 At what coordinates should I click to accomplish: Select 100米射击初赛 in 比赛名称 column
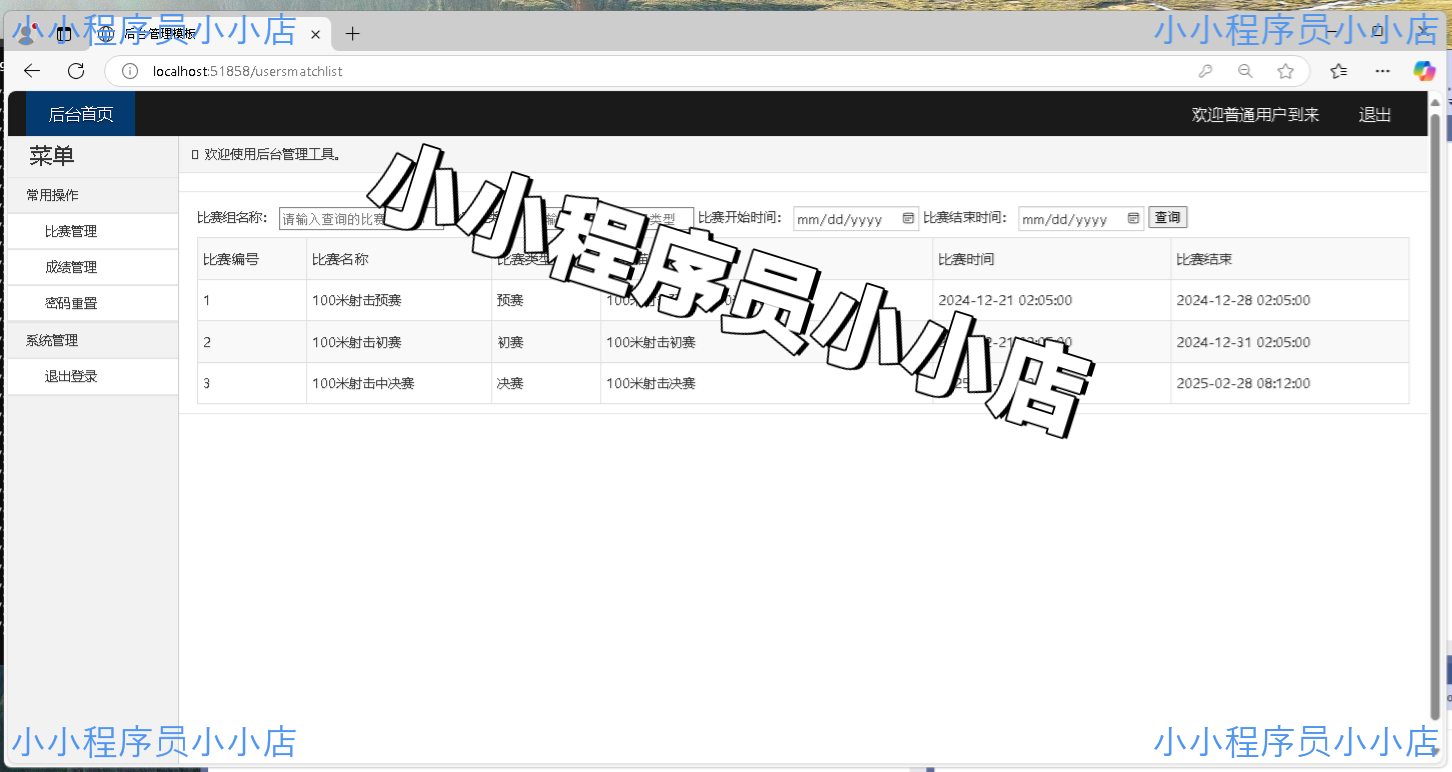pyautogui.click(x=399, y=342)
